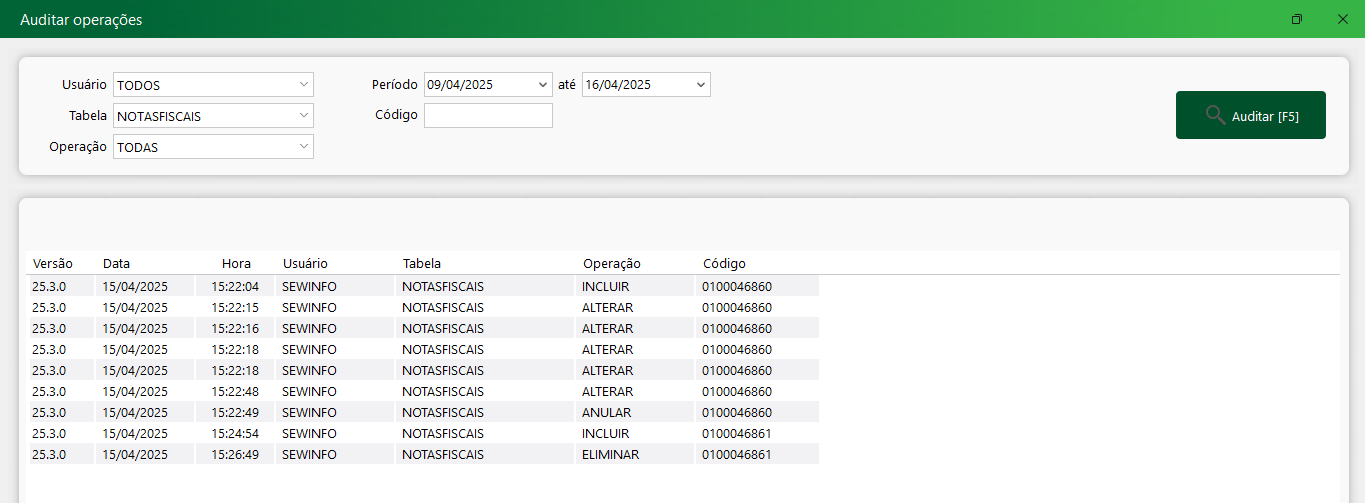Select the ELIMINAR operation row
Screen dimensions: 1365x503
pyautogui.click(x=610, y=455)
